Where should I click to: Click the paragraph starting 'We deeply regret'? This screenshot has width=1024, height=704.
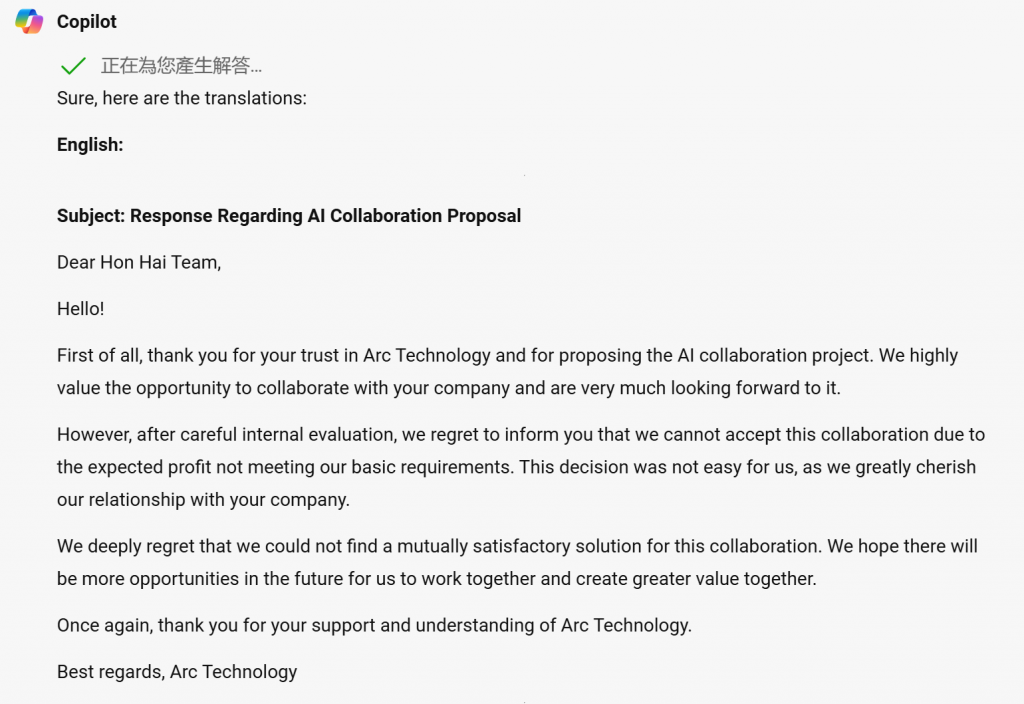517,562
